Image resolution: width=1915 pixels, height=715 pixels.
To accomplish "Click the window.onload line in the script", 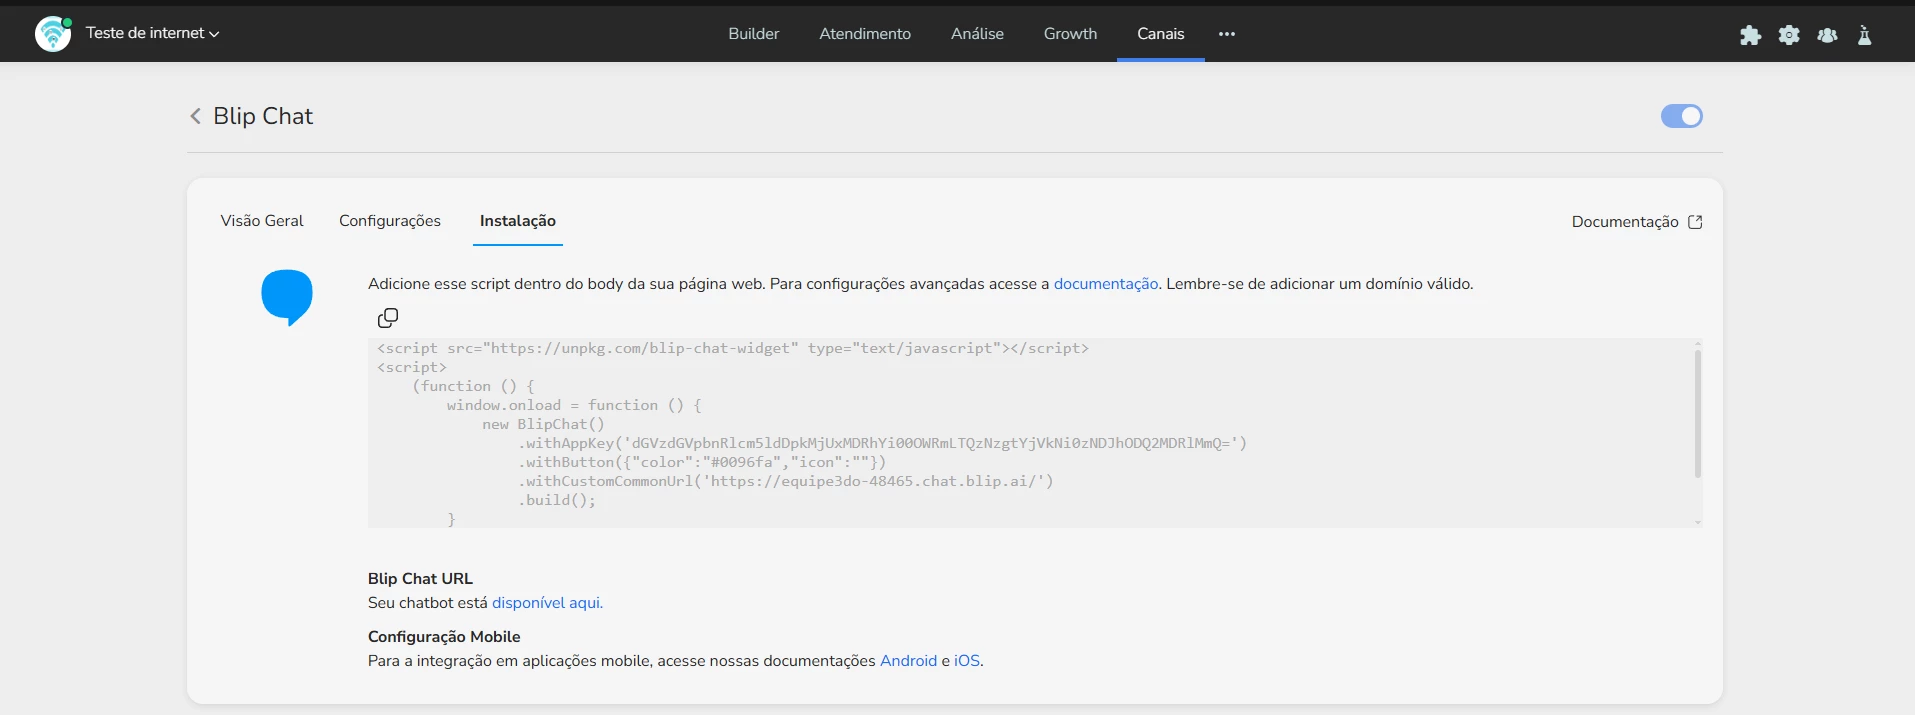I will [574, 405].
